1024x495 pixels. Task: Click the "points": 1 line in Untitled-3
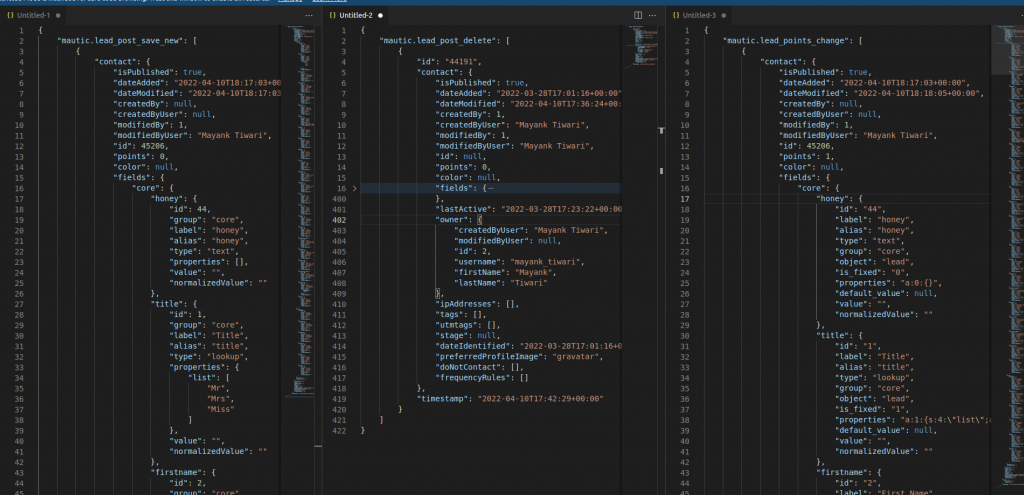(x=807, y=157)
